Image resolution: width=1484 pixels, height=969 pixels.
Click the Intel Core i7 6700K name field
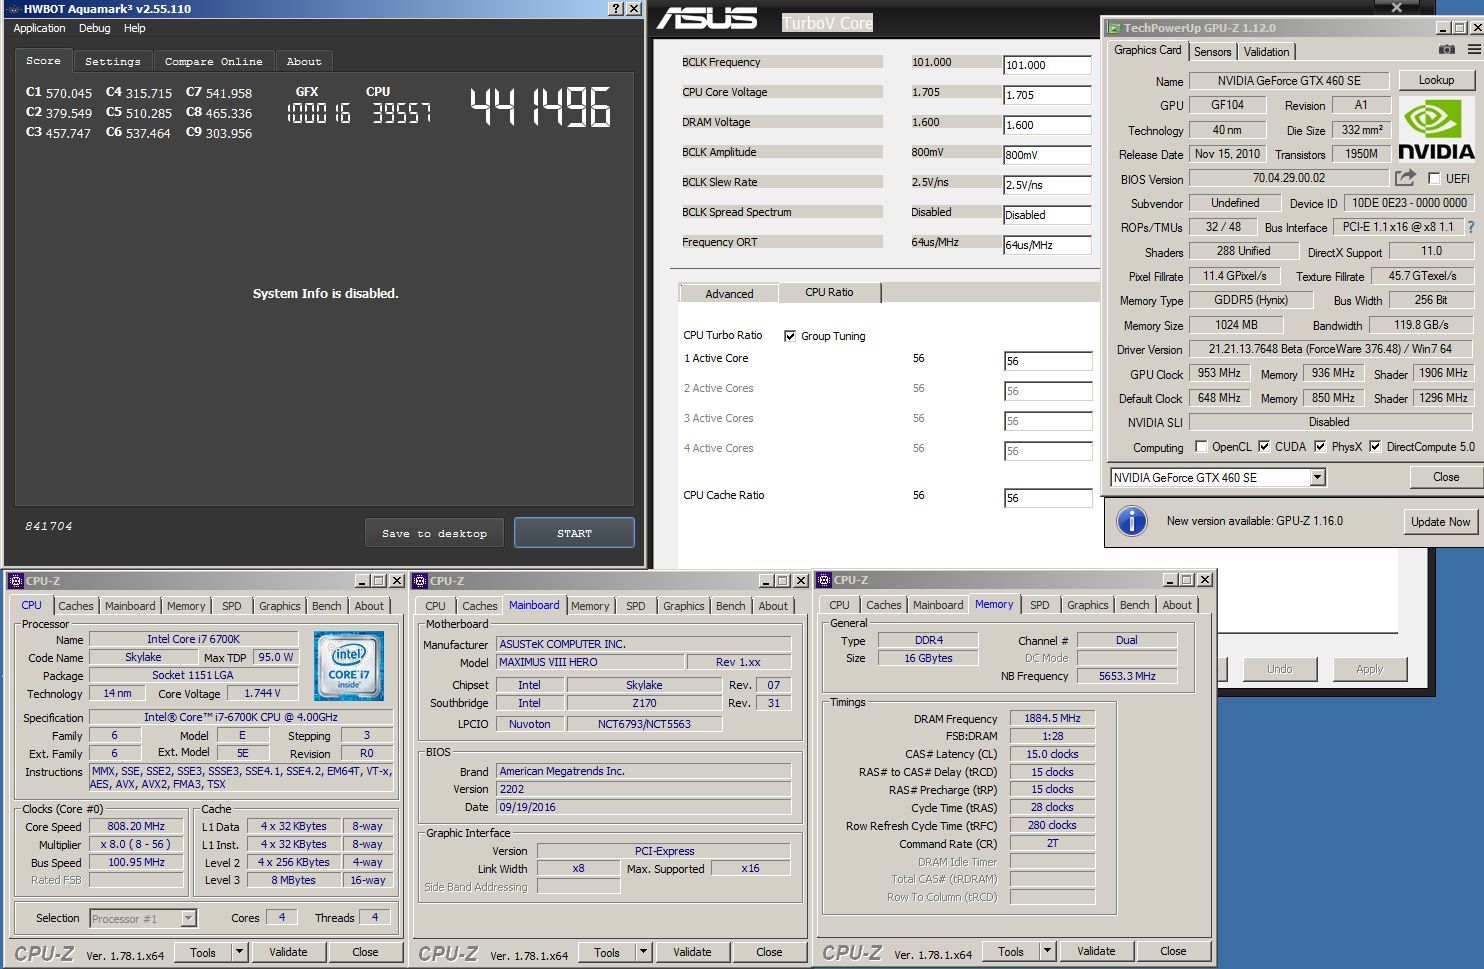click(193, 639)
